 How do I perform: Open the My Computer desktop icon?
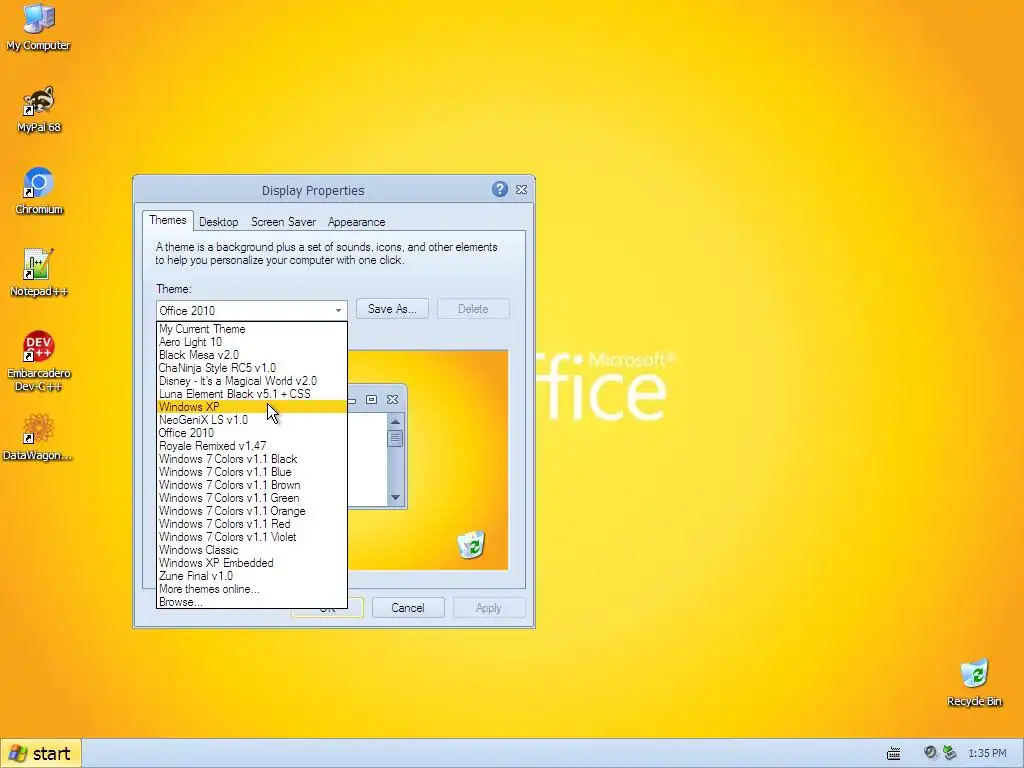(39, 27)
